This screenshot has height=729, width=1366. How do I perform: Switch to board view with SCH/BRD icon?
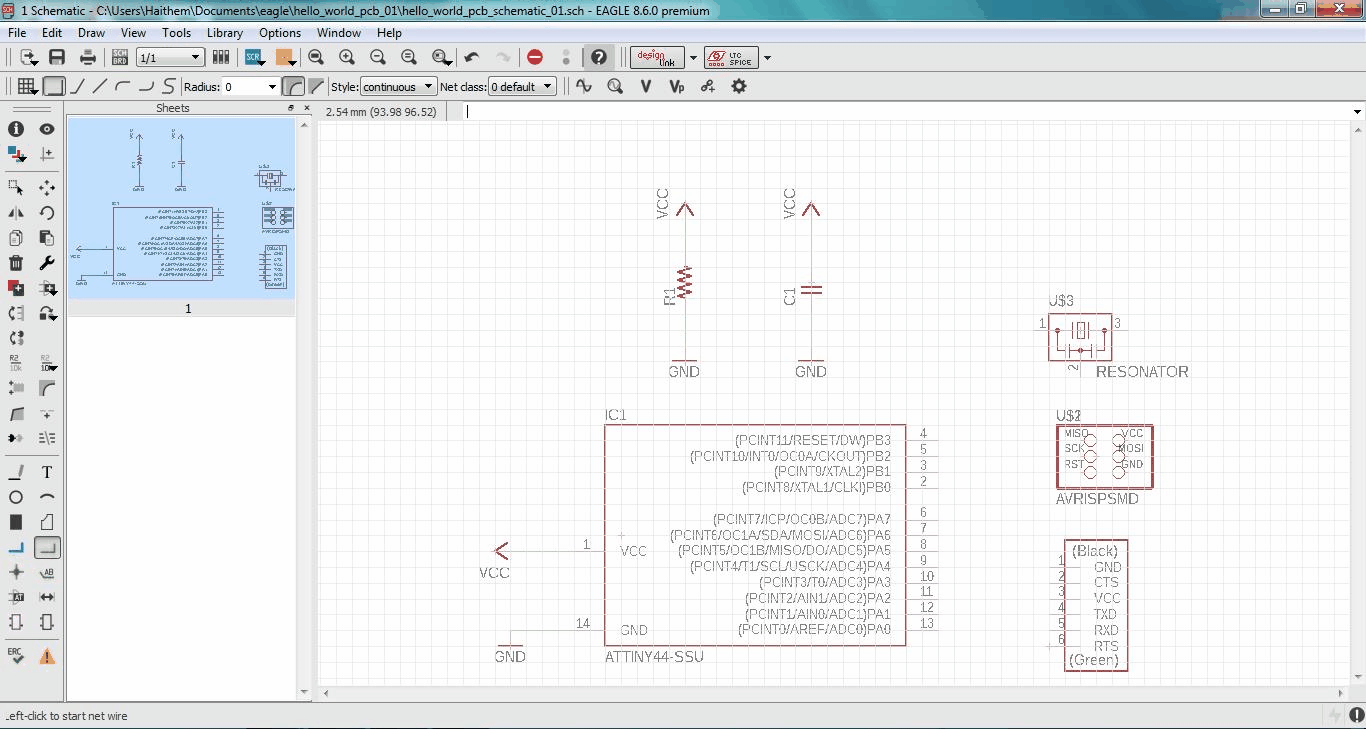click(x=120, y=58)
